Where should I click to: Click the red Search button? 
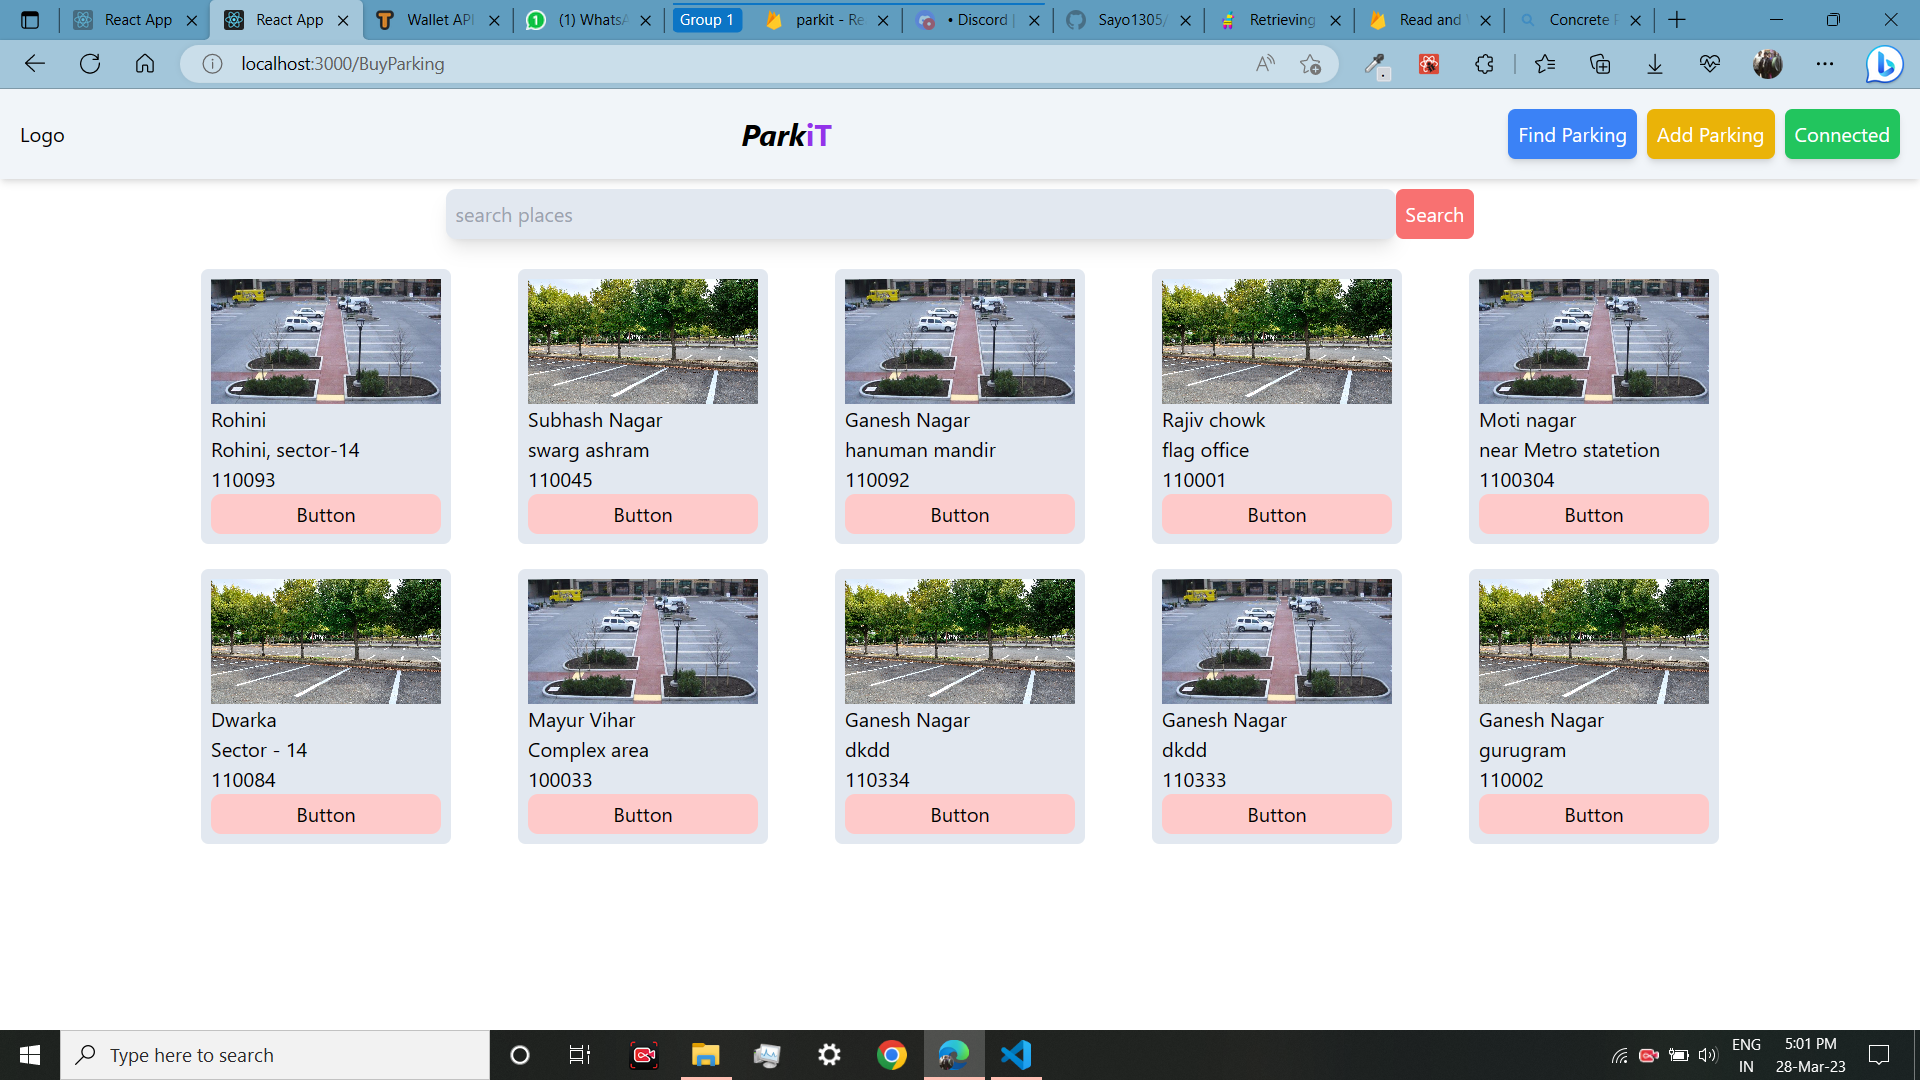[x=1433, y=215]
